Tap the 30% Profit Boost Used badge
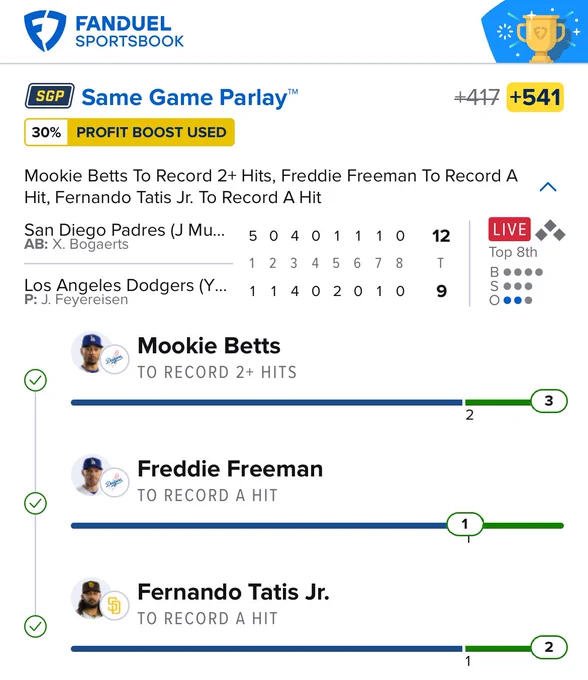588x680 pixels. (129, 132)
